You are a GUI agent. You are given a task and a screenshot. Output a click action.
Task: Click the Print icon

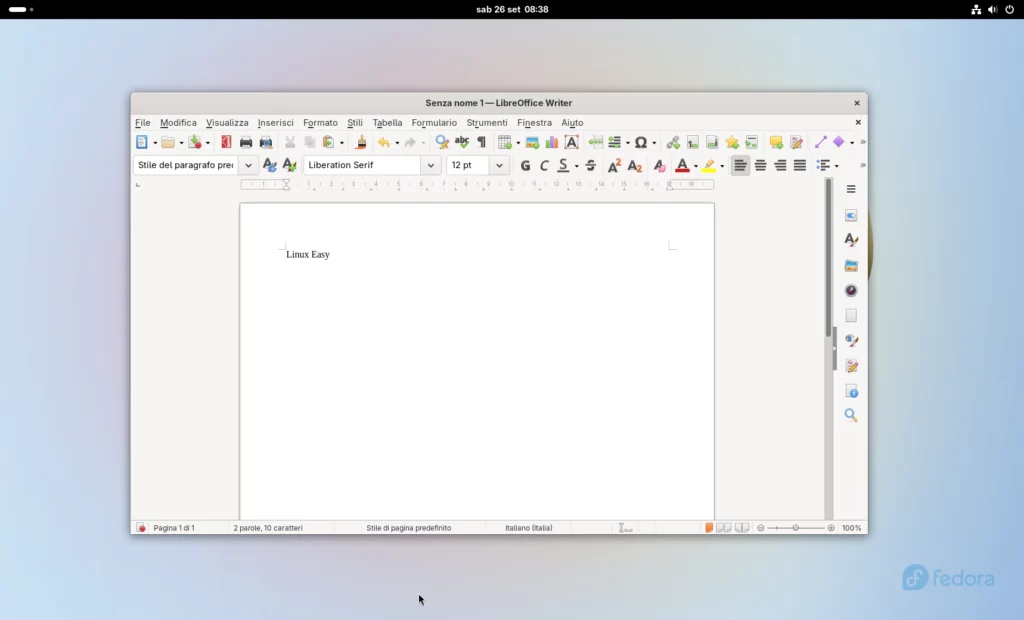pos(246,142)
